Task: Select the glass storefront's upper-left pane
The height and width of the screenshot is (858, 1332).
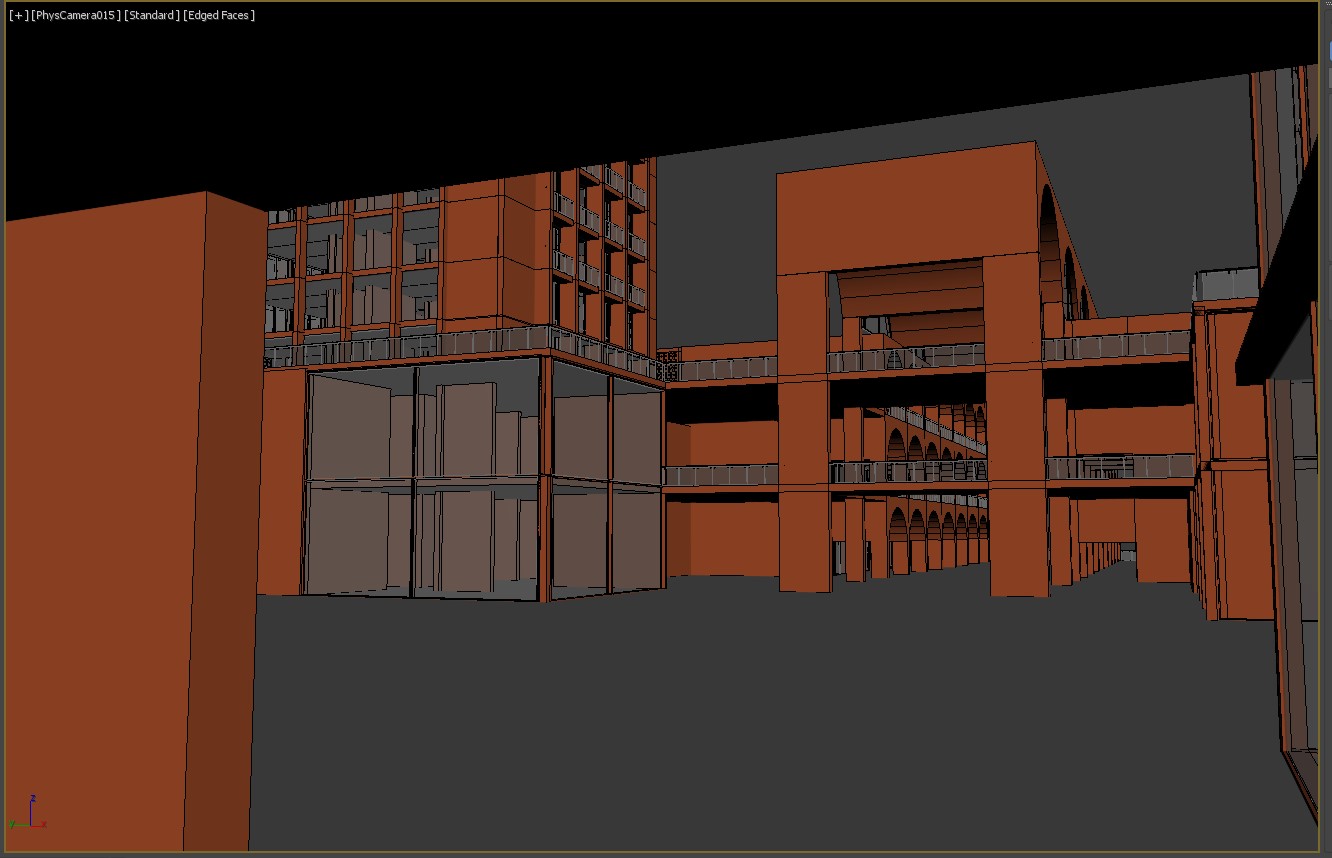Action: click(x=360, y=422)
